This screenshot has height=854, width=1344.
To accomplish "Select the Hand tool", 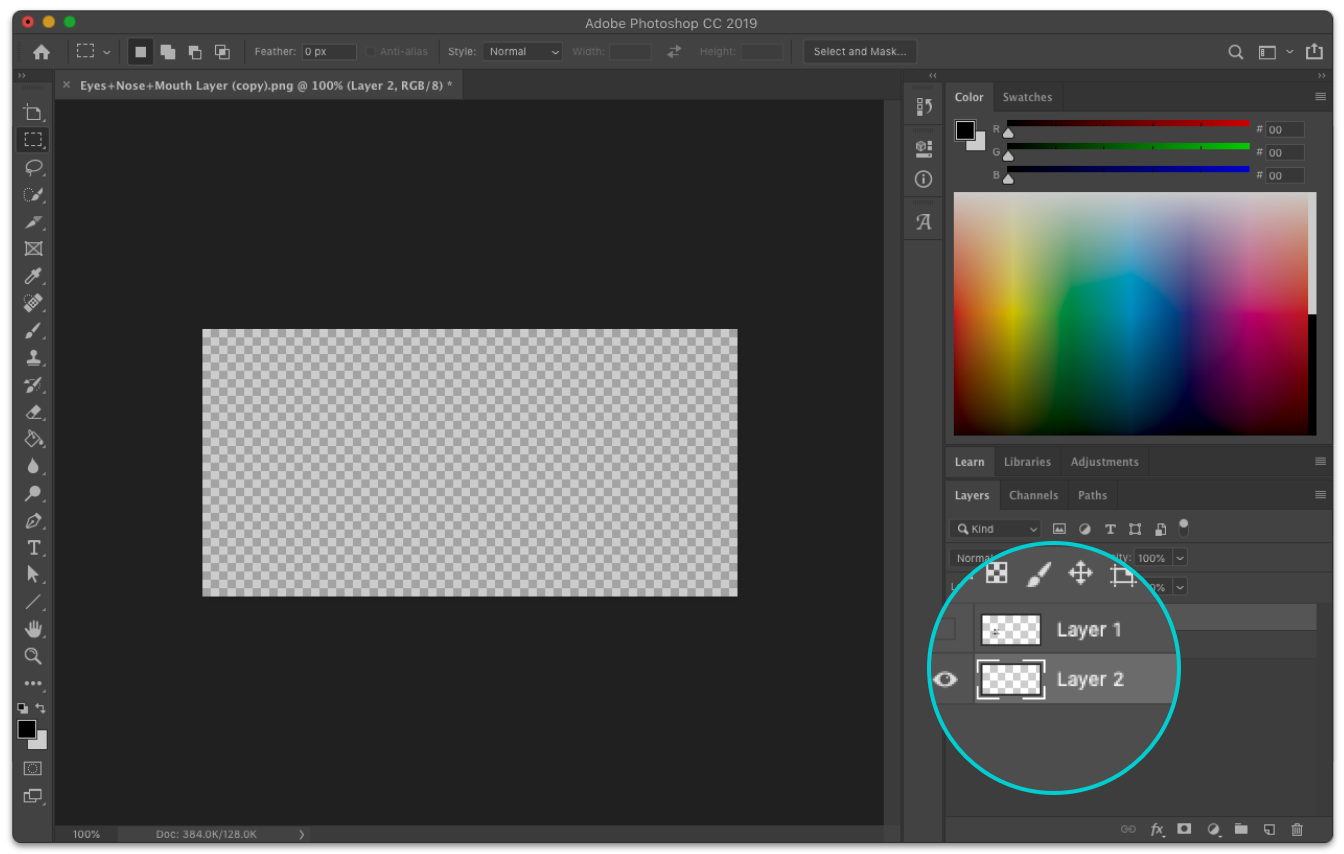I will [33, 629].
